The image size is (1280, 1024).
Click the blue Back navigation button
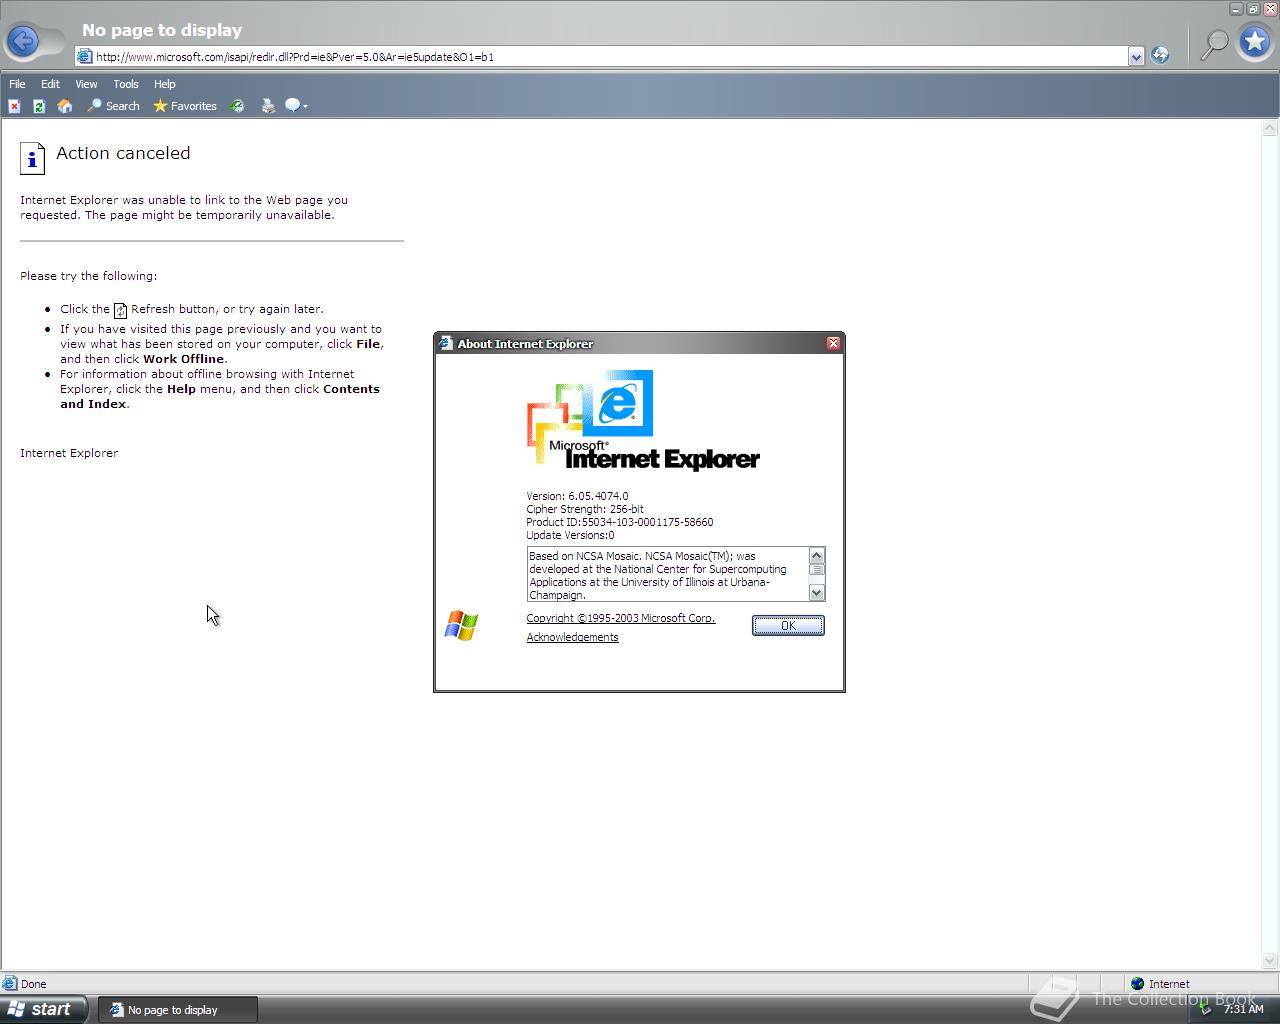click(x=23, y=42)
